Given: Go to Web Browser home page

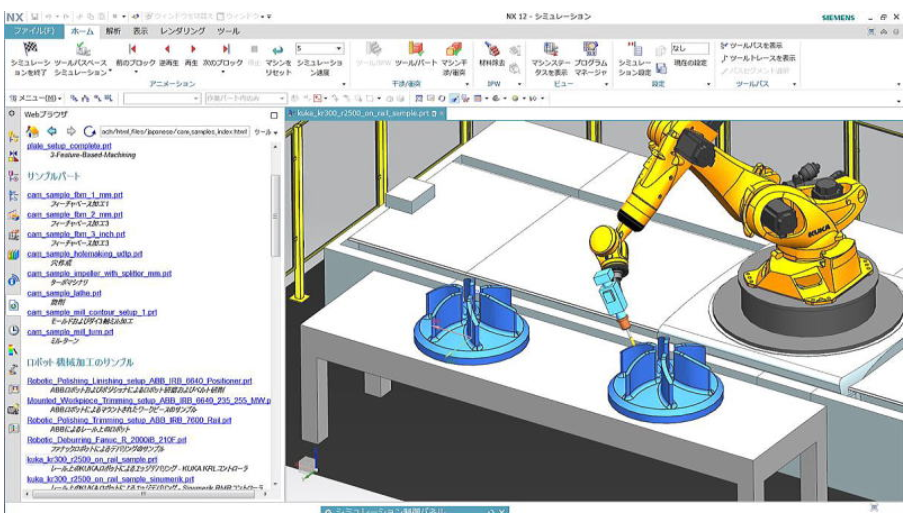Looking at the screenshot, I should (x=33, y=132).
